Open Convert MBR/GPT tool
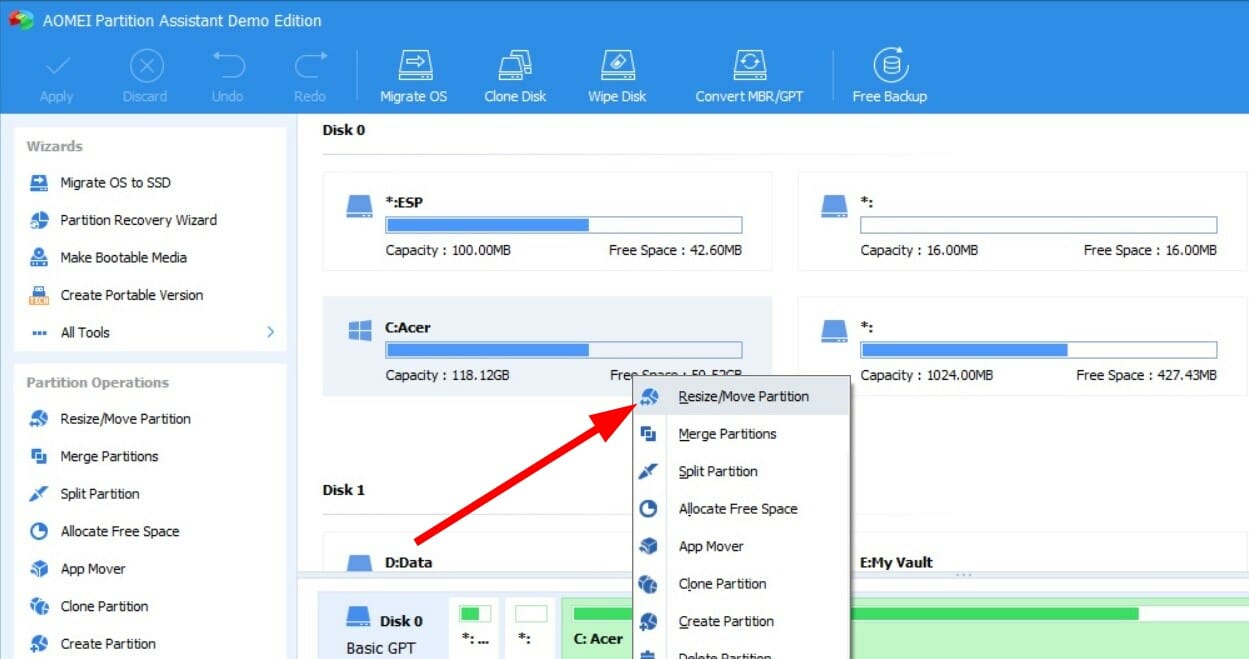 click(750, 77)
